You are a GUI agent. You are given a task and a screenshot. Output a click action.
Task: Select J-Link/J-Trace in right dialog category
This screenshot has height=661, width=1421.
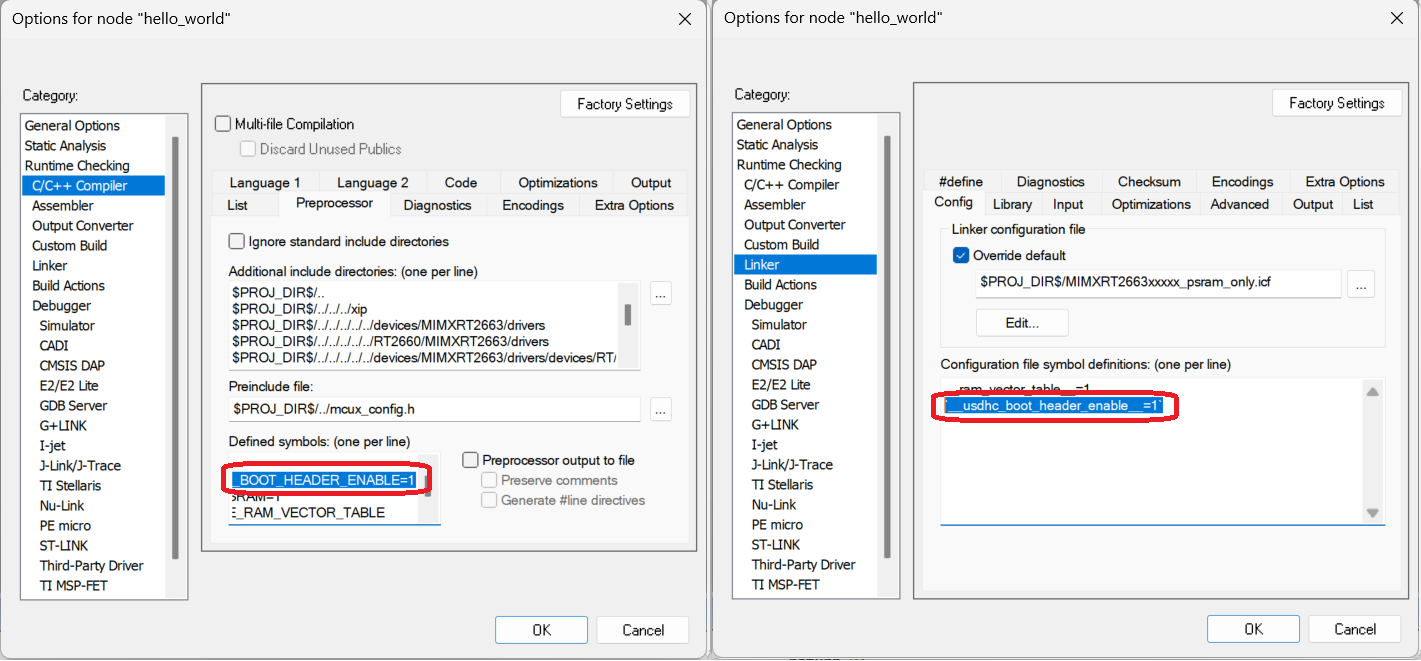pos(792,464)
